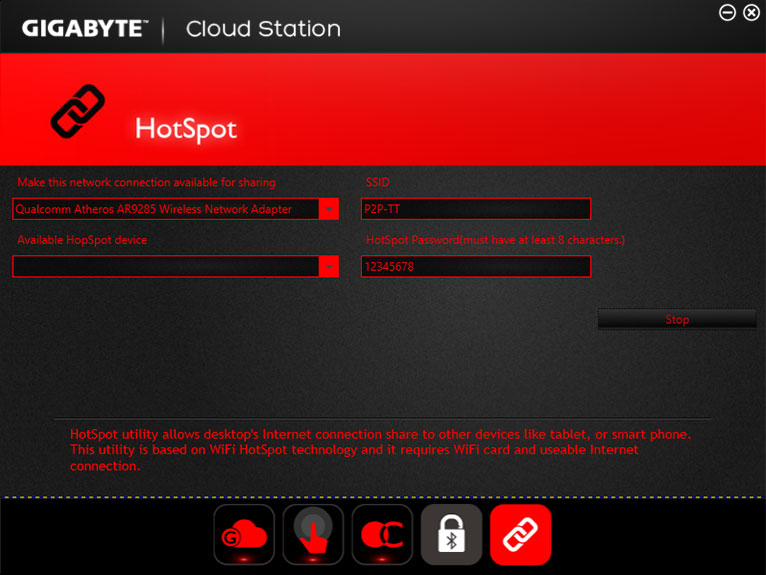Image resolution: width=766 pixels, height=575 pixels.
Task: Click the HotSpot Password requirement label
Action: (495, 240)
